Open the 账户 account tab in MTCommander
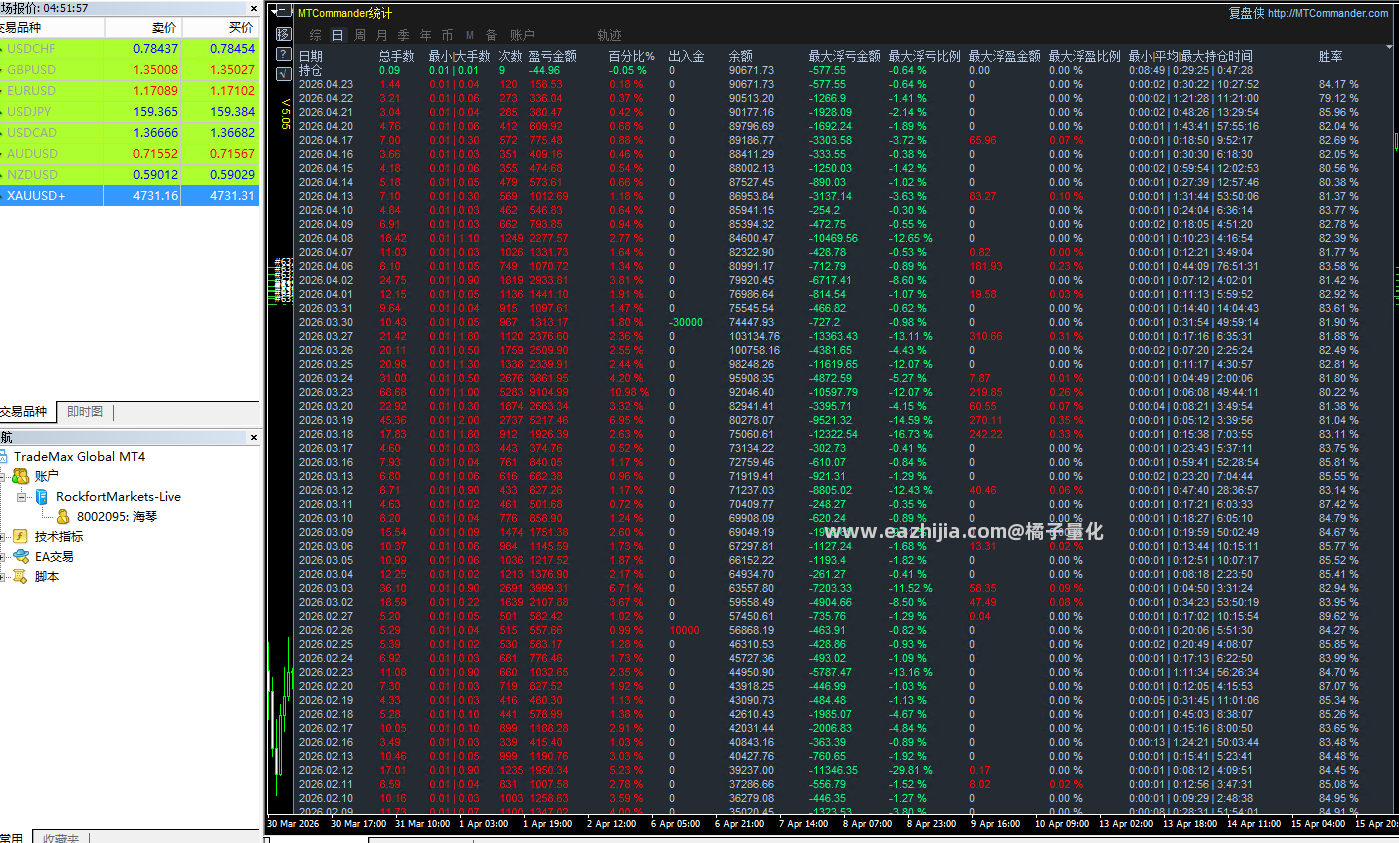The height and width of the screenshot is (843, 1399). click(x=522, y=35)
